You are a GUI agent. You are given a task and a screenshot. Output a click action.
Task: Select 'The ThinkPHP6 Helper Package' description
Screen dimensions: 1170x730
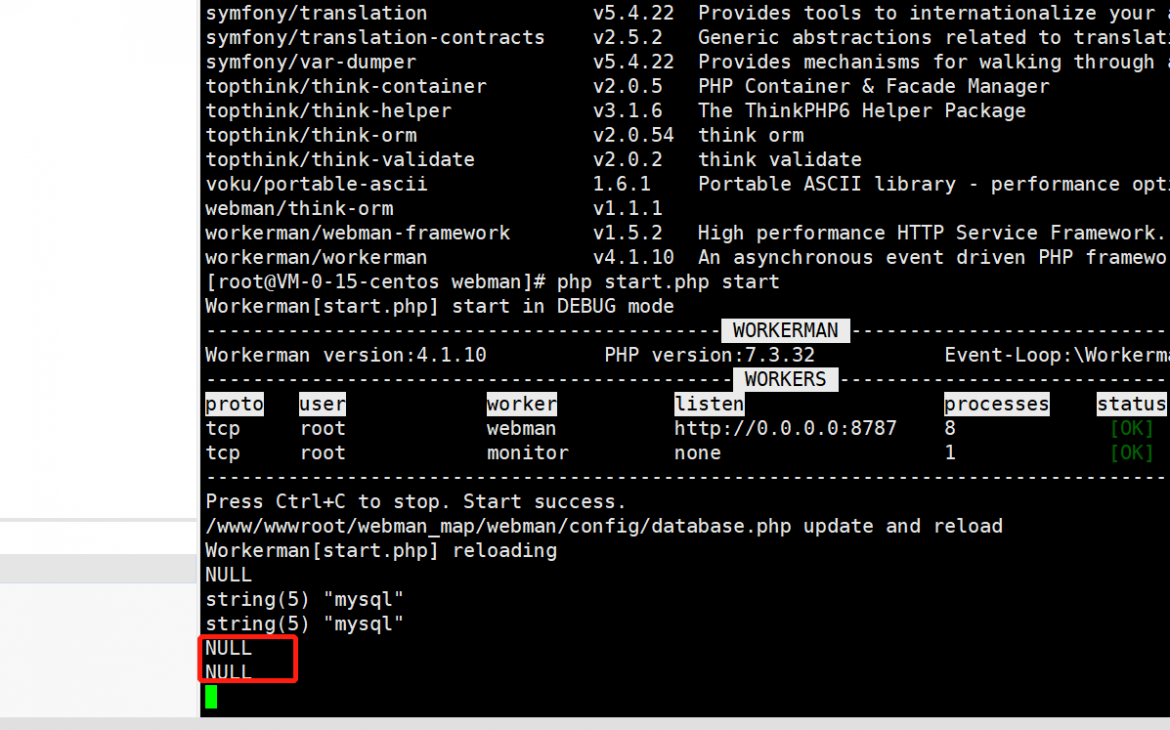pos(862,111)
